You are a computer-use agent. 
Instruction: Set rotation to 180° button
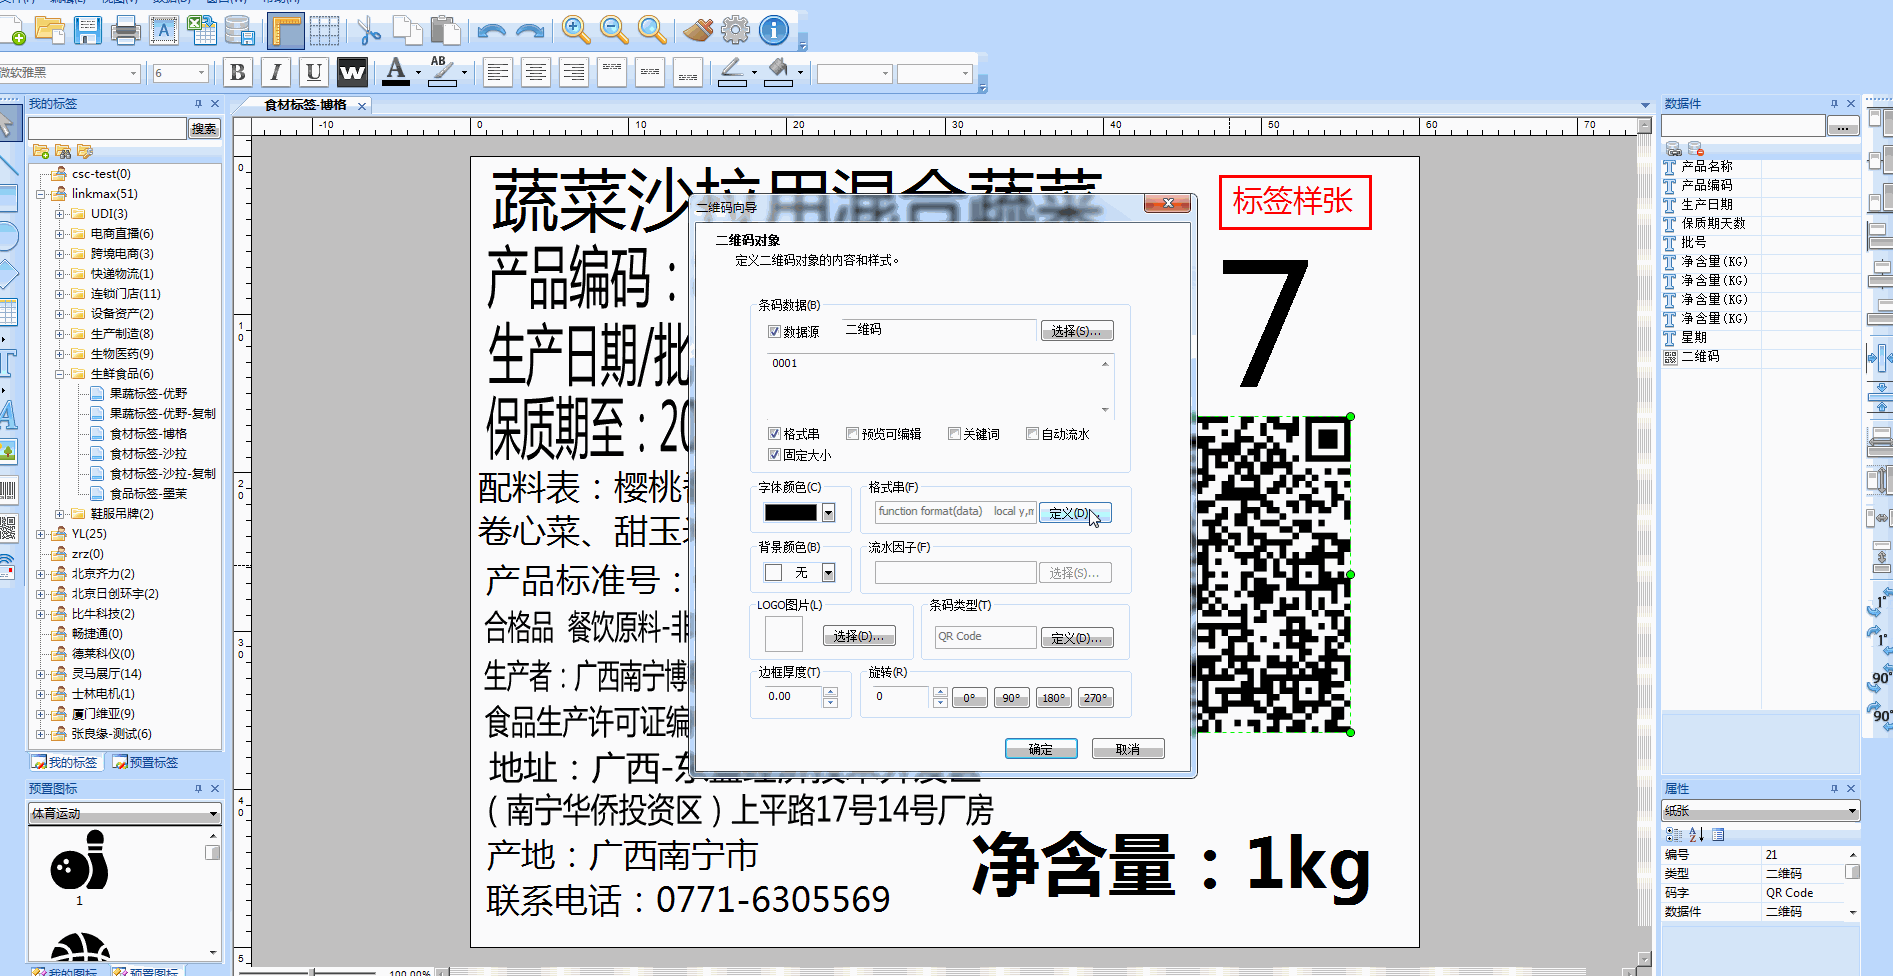pyautogui.click(x=1053, y=698)
